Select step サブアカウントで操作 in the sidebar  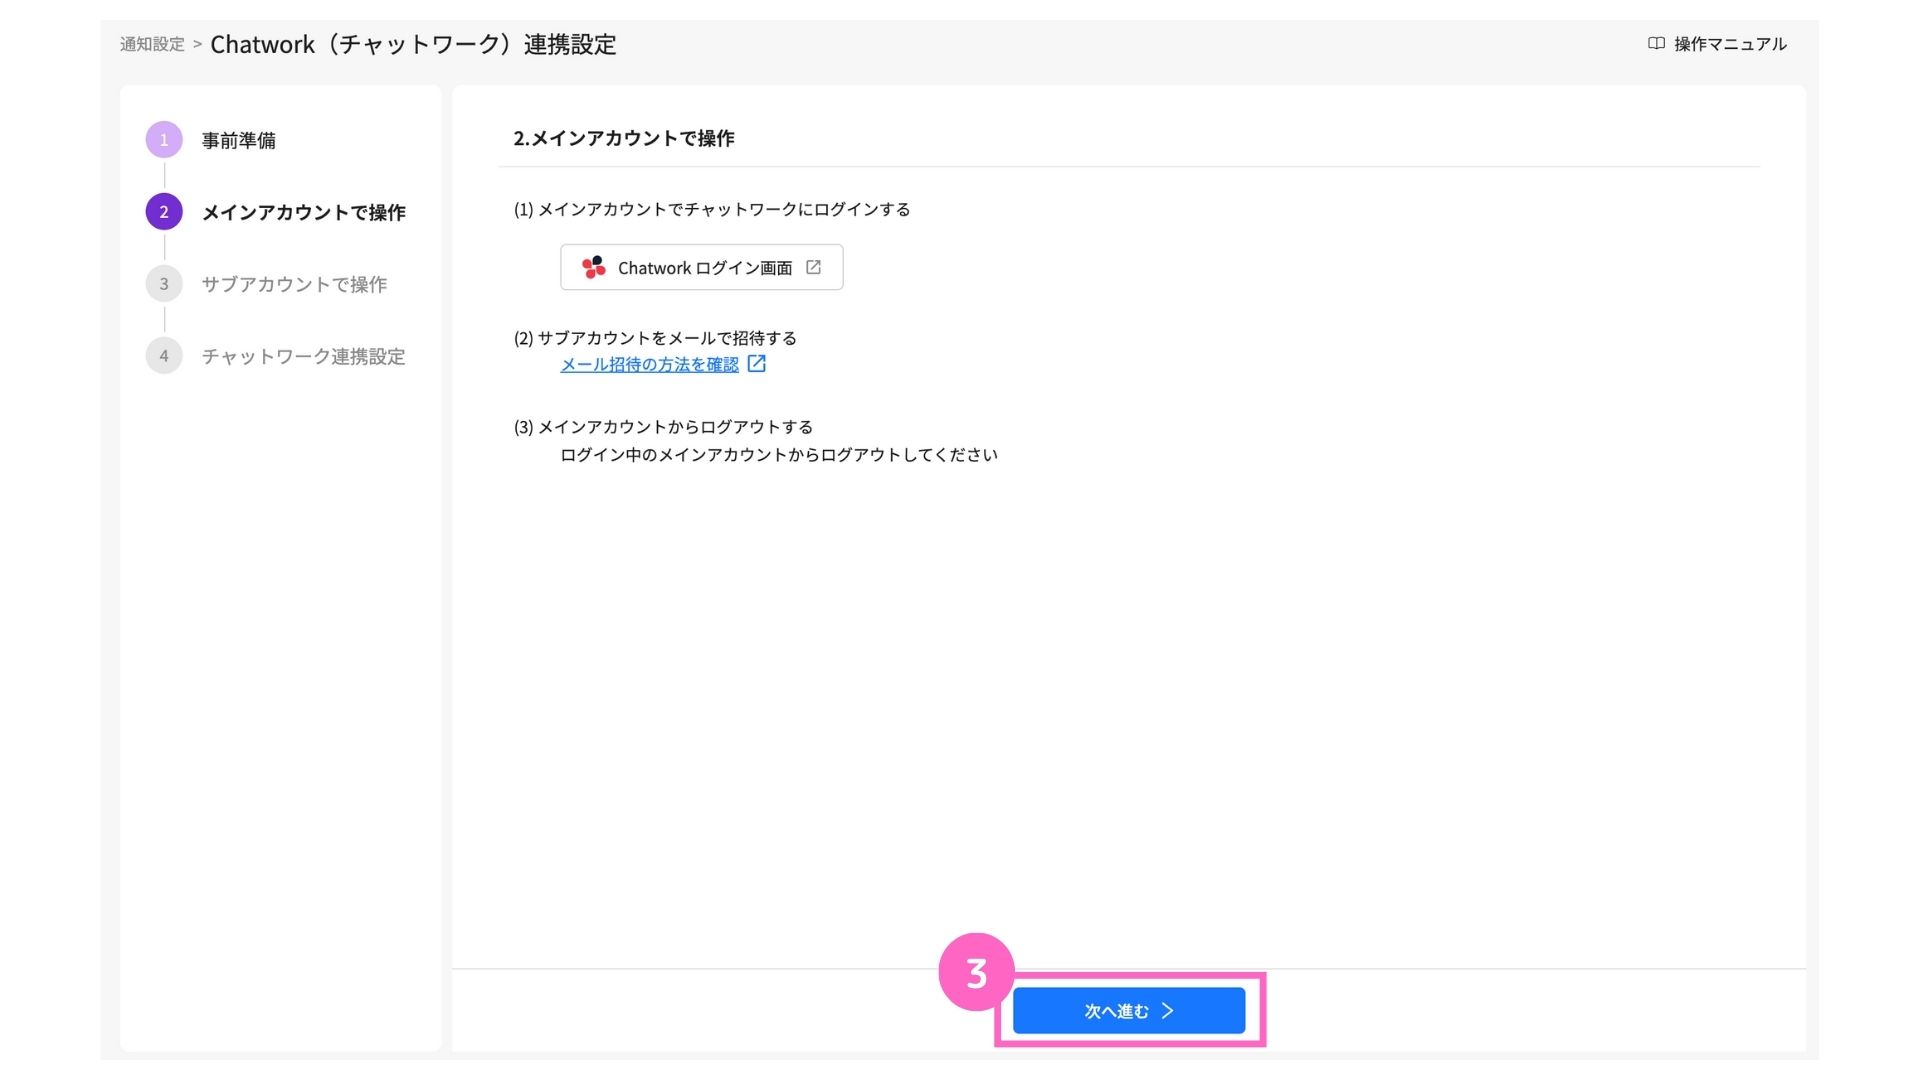tap(294, 284)
